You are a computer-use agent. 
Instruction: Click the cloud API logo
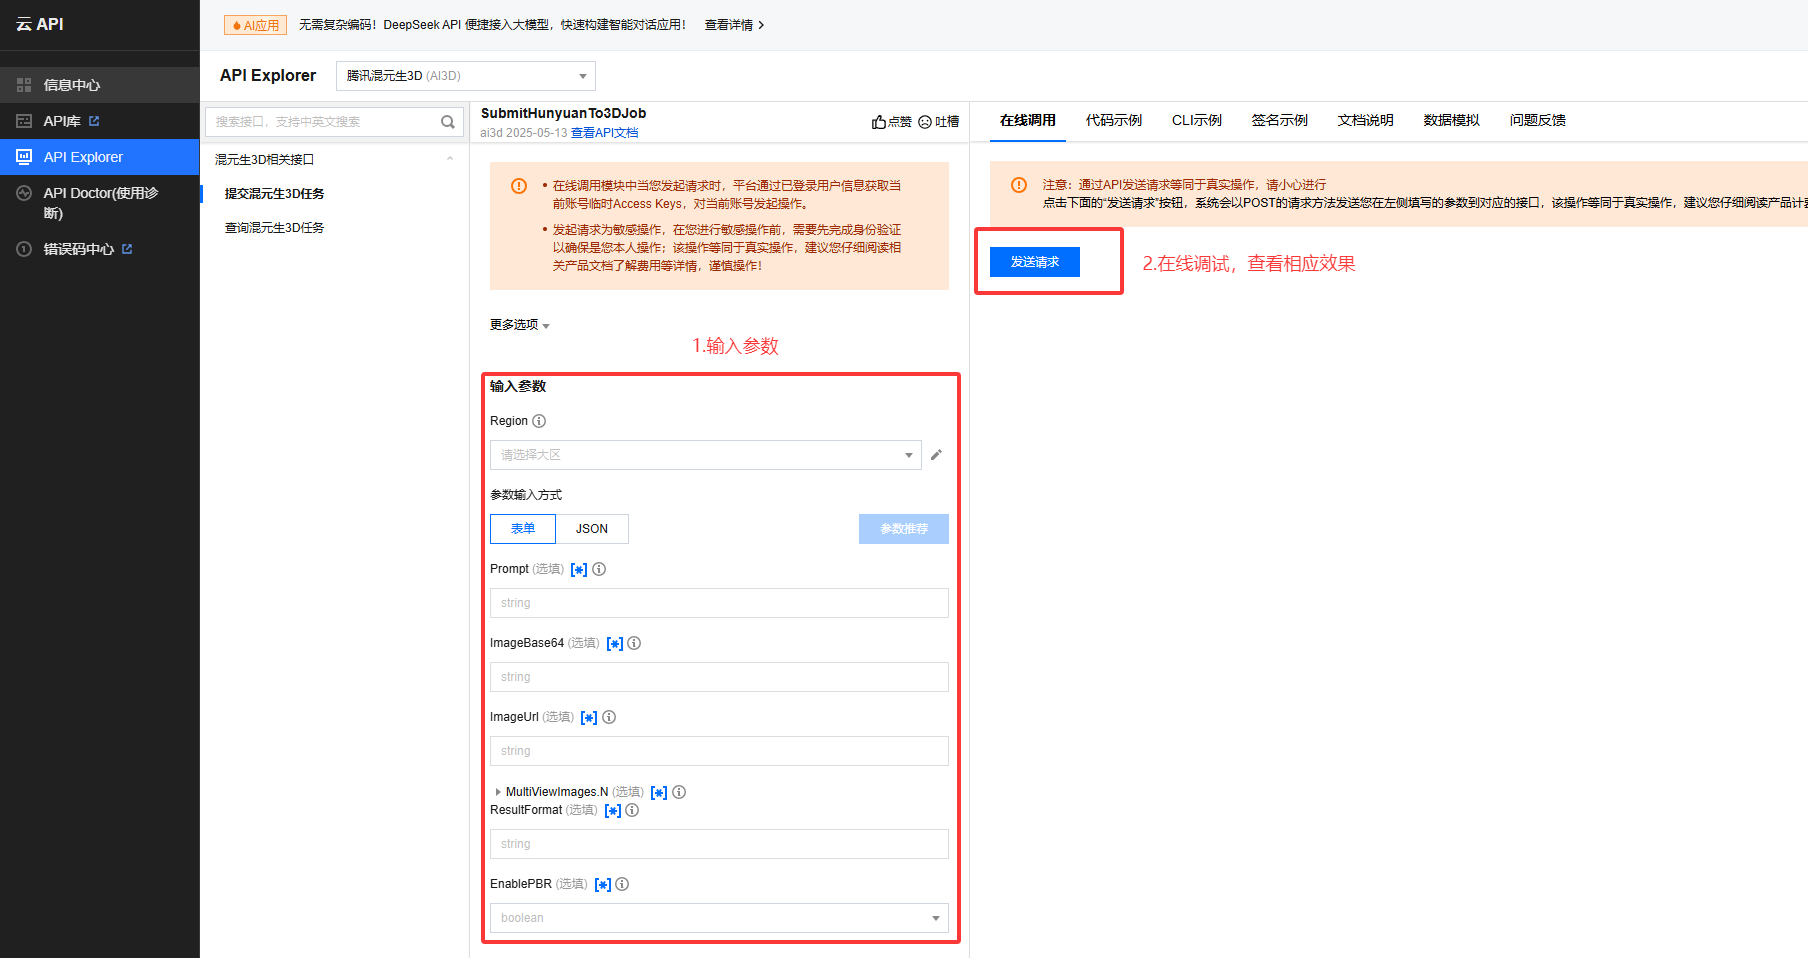40,24
